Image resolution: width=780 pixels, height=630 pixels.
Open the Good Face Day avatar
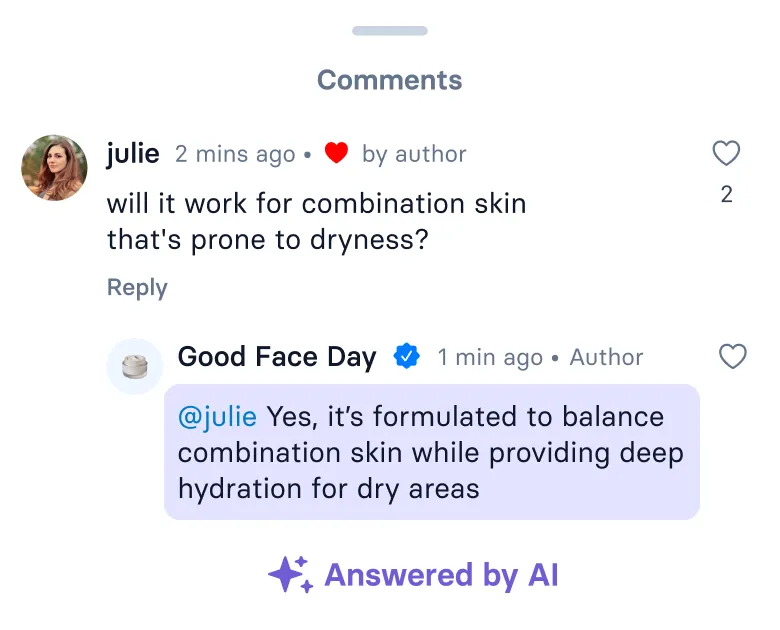(134, 366)
